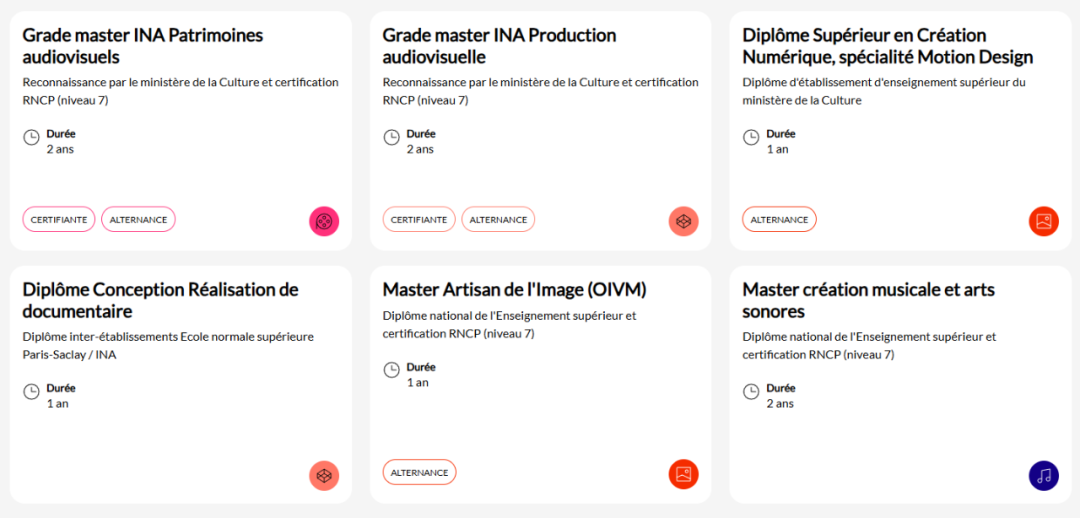Click the blue music note icon on the arts sonores card
This screenshot has height=518, width=1080.
click(1043, 475)
